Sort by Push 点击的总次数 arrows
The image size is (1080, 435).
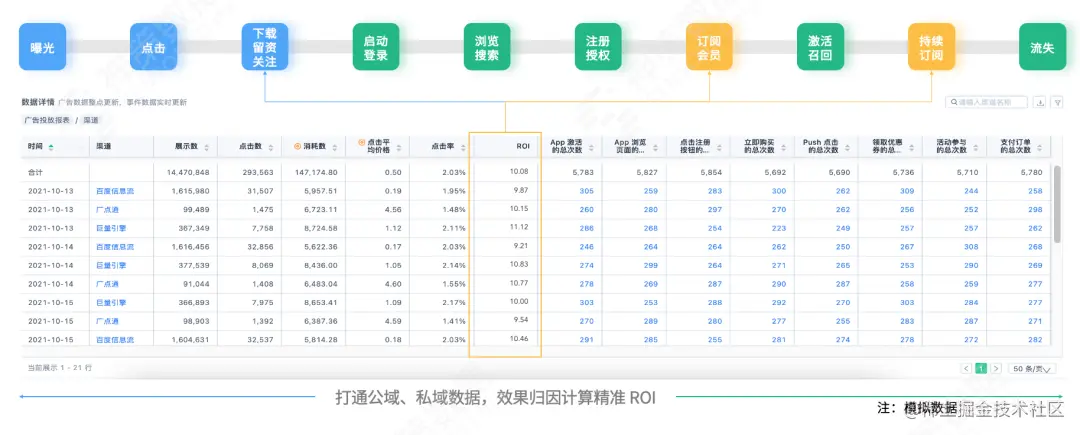[x=847, y=147]
